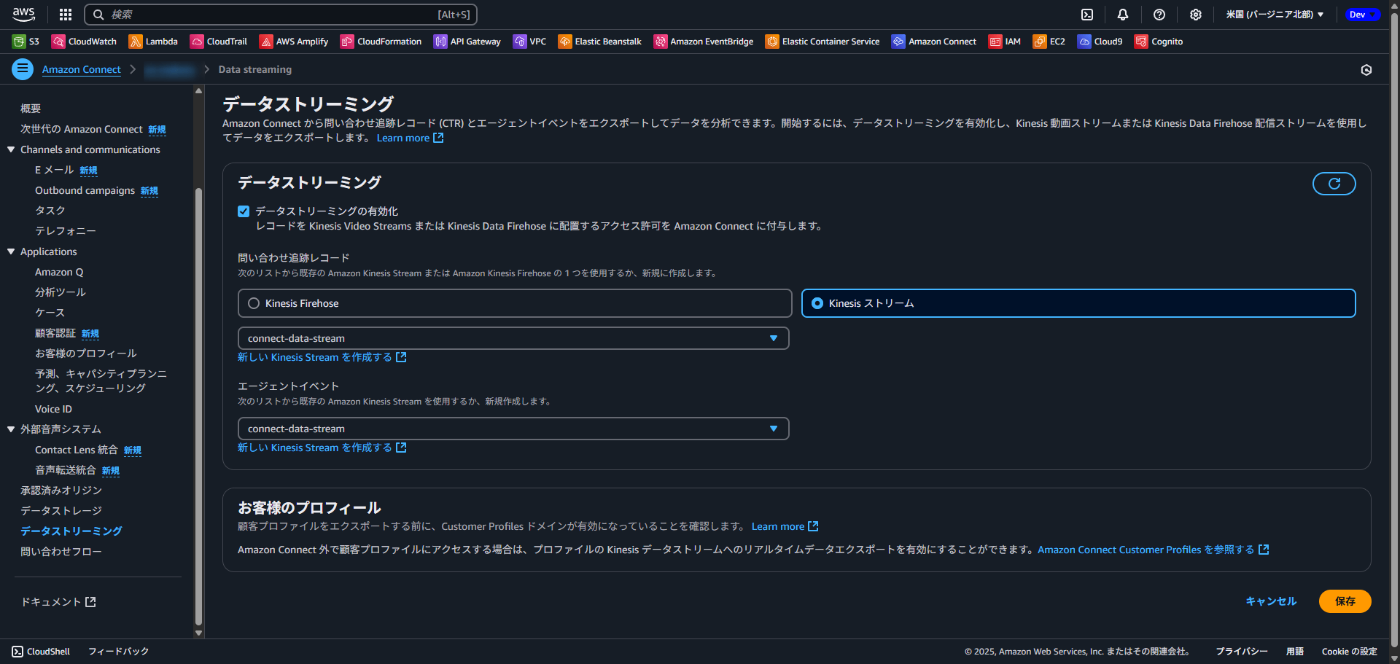Open Learn more link in お客様のプロフィール
The image size is (1400, 664).
pos(785,526)
